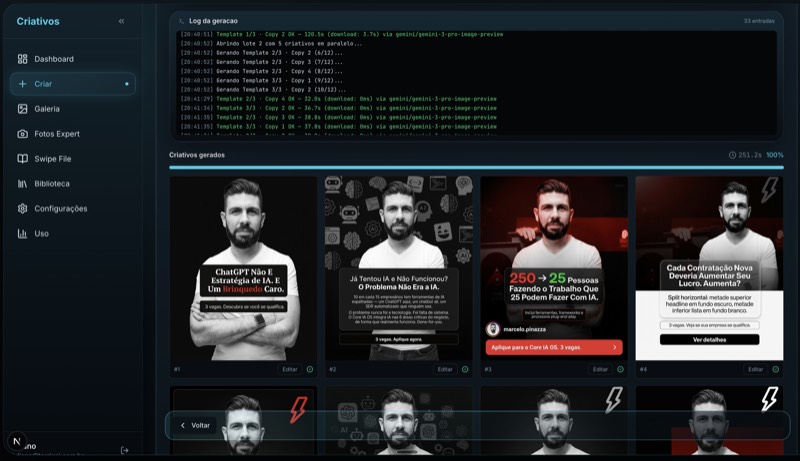Click the Fotos Expert camera icon

click(22, 134)
